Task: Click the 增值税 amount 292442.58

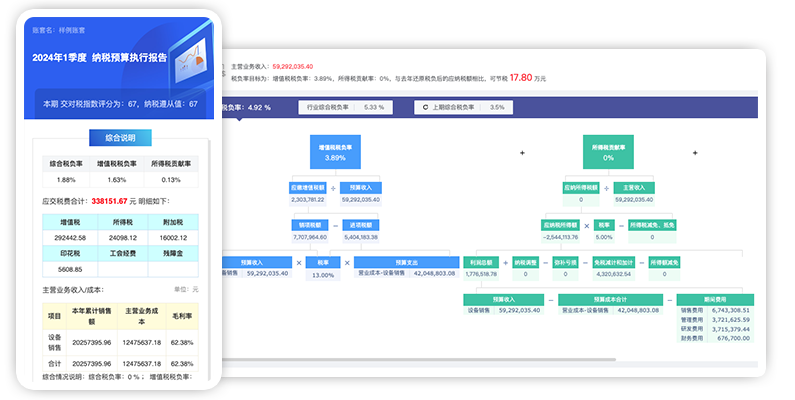Action: (x=70, y=238)
